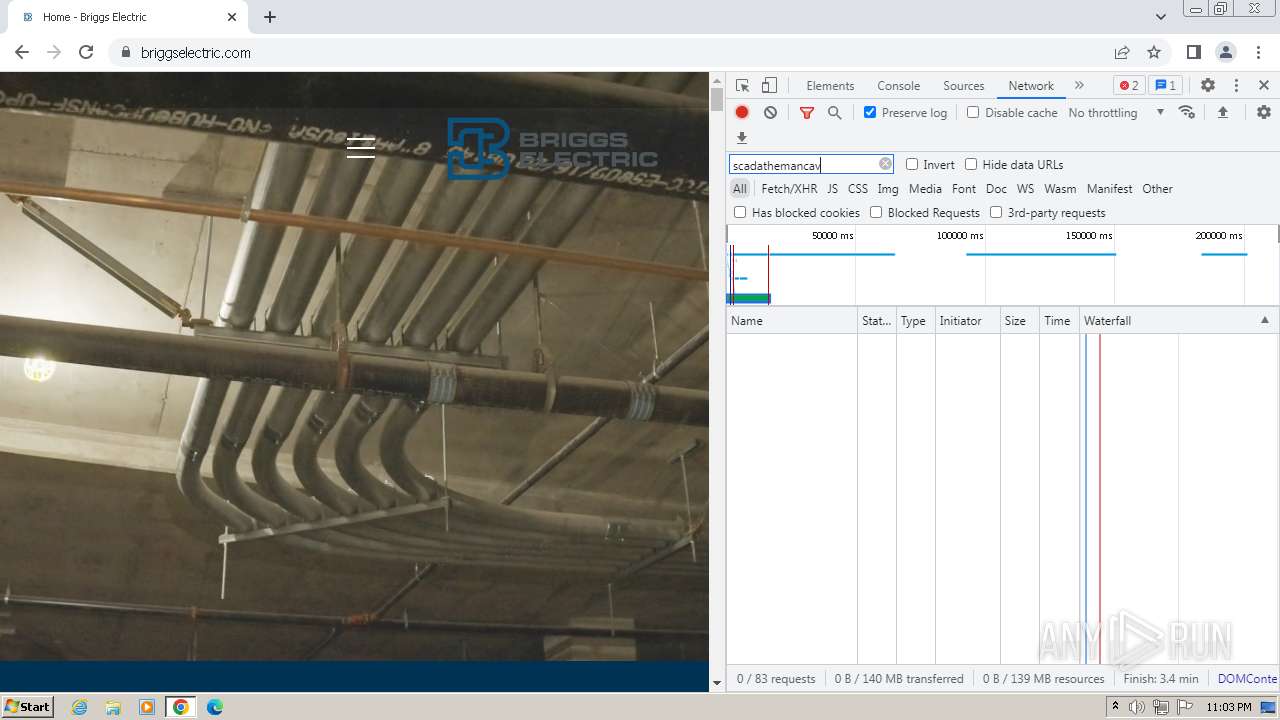Expand more DevTools tabs chevron

coord(1079,85)
